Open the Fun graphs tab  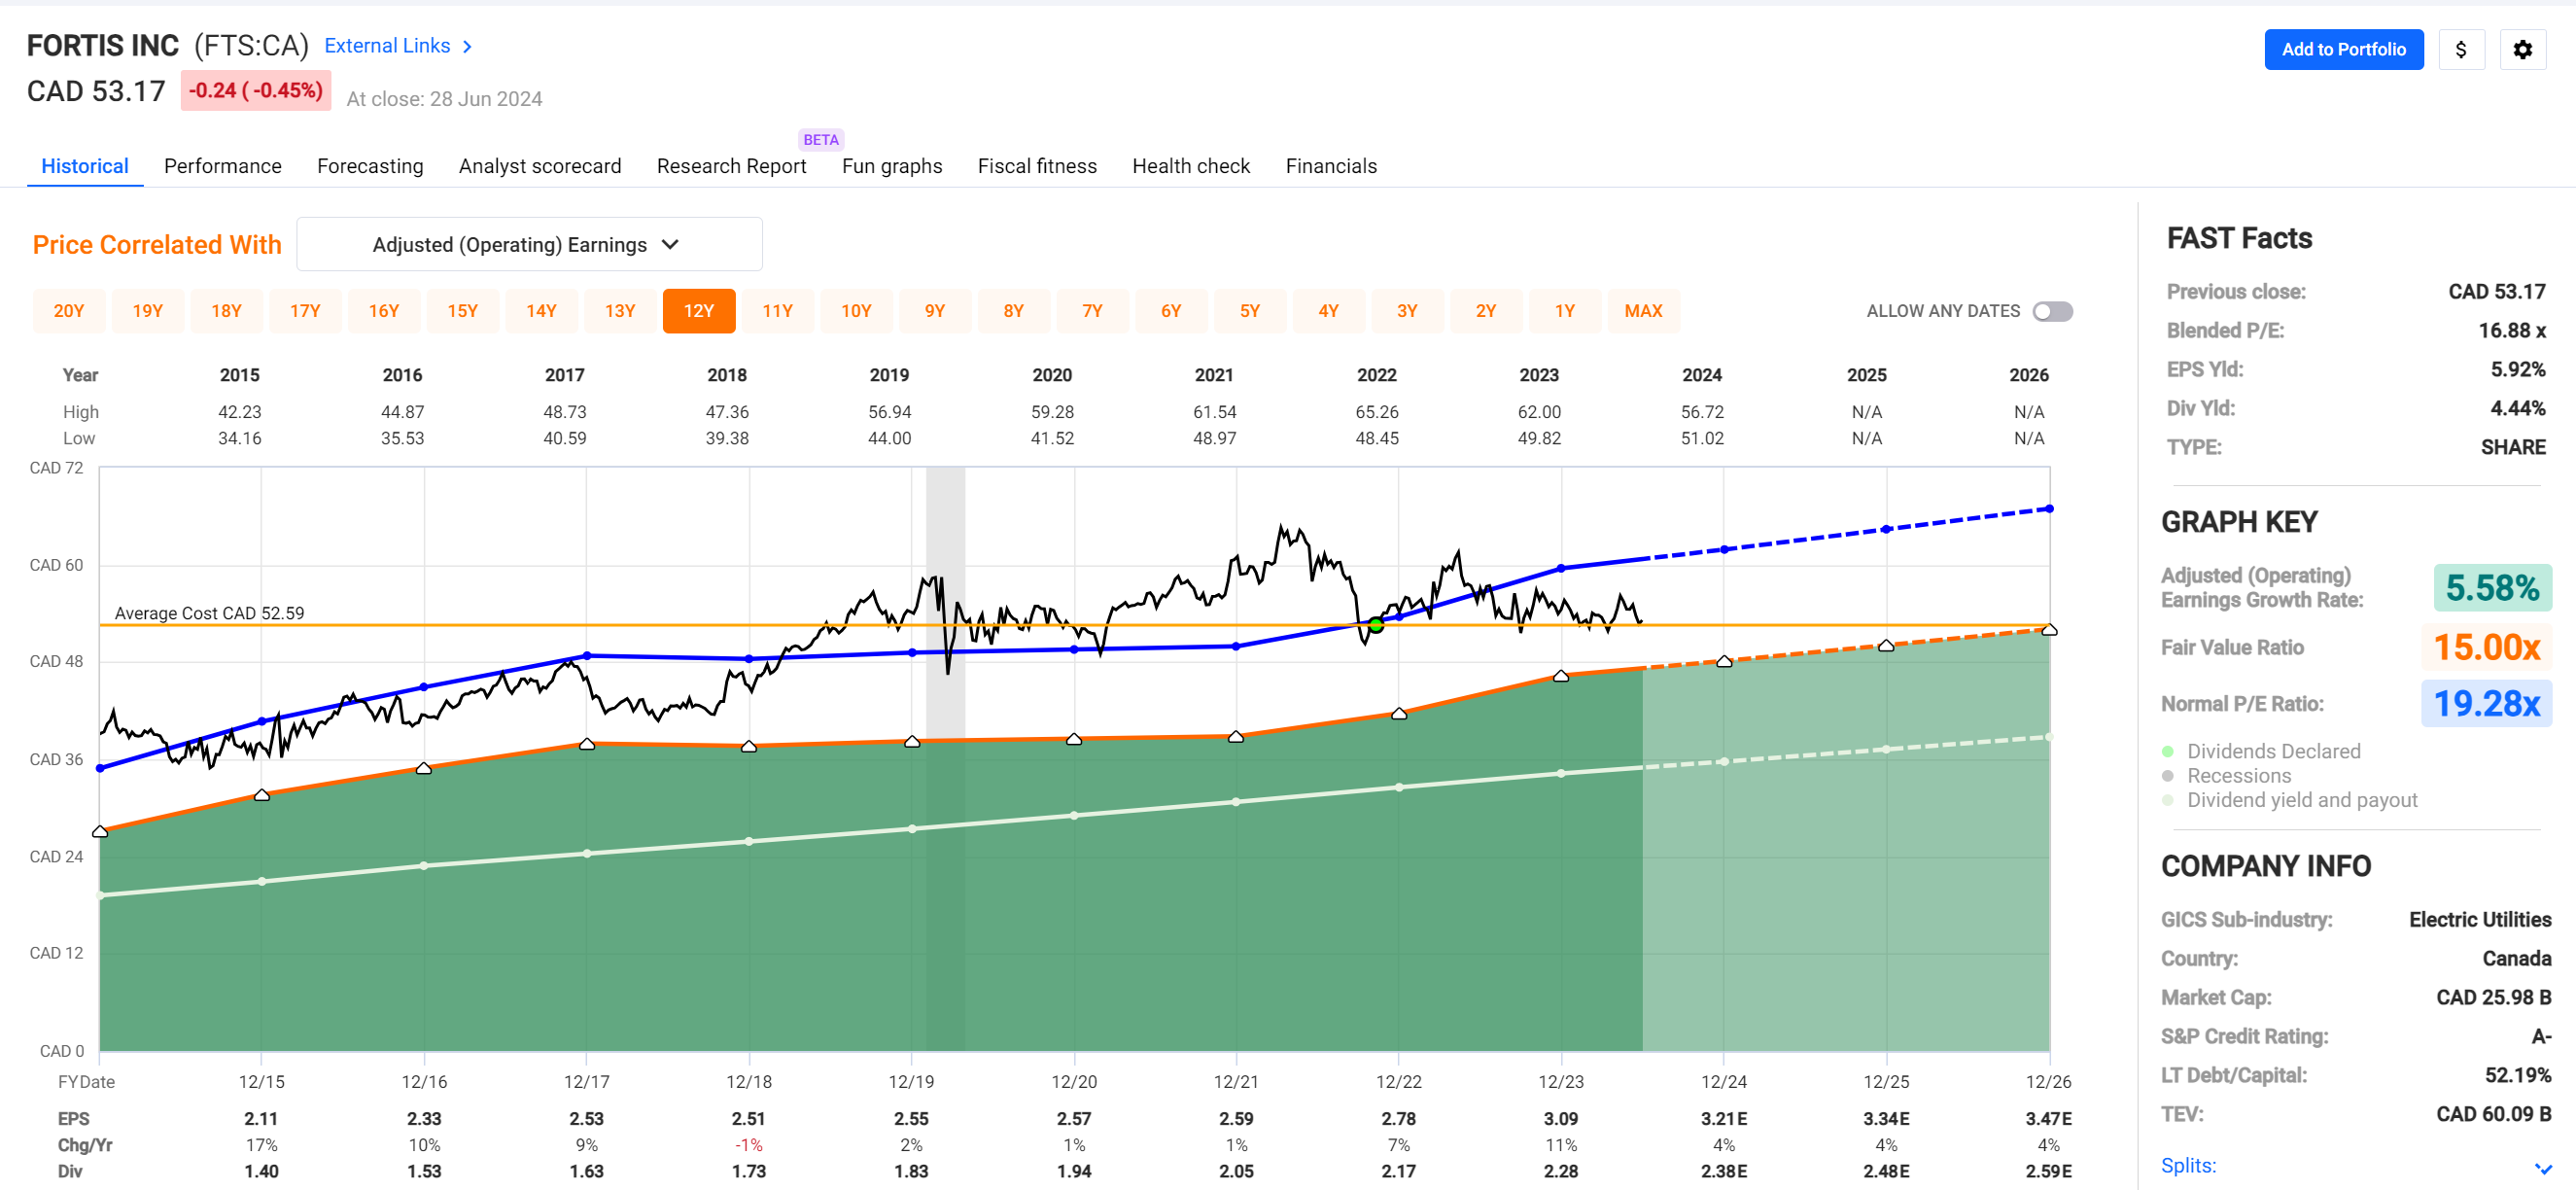pos(891,166)
